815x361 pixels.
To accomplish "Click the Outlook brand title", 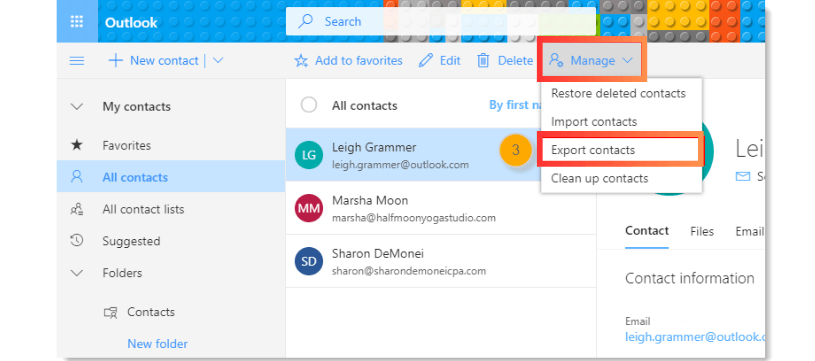I will pos(131,23).
